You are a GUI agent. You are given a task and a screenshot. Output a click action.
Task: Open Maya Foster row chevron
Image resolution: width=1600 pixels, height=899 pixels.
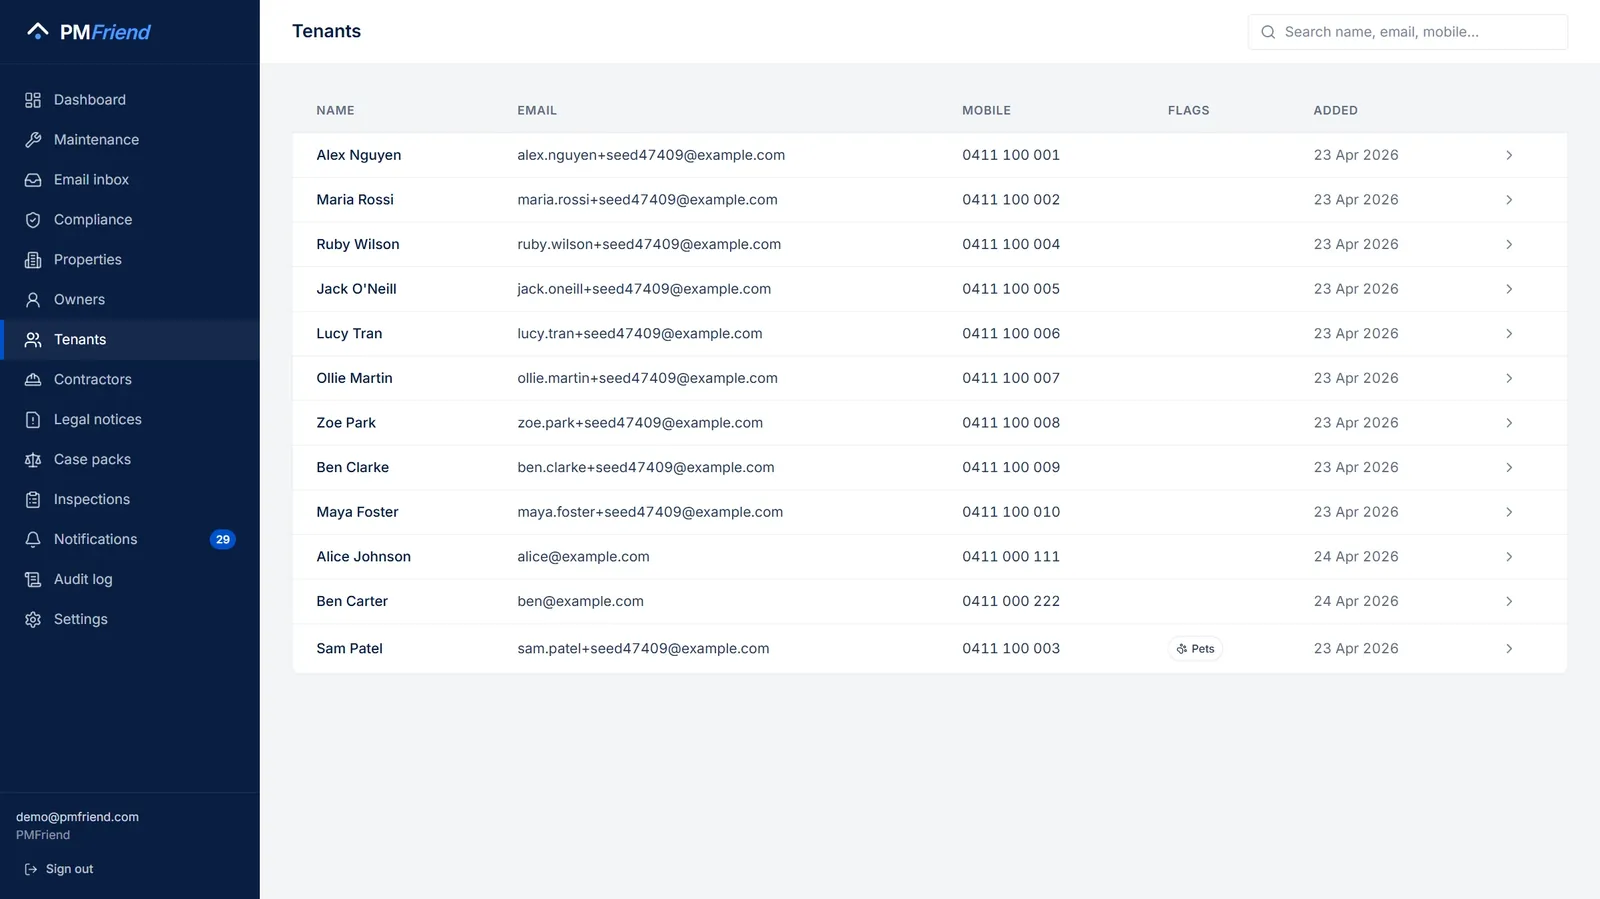[x=1509, y=512]
